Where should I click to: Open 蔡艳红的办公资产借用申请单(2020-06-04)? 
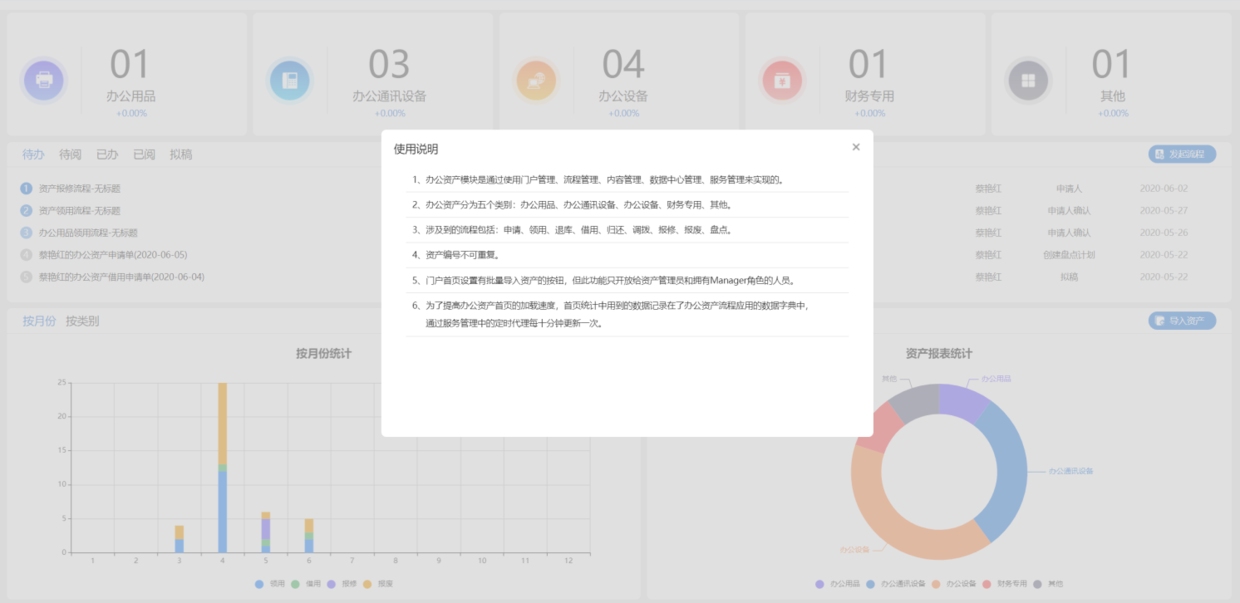(x=122, y=276)
